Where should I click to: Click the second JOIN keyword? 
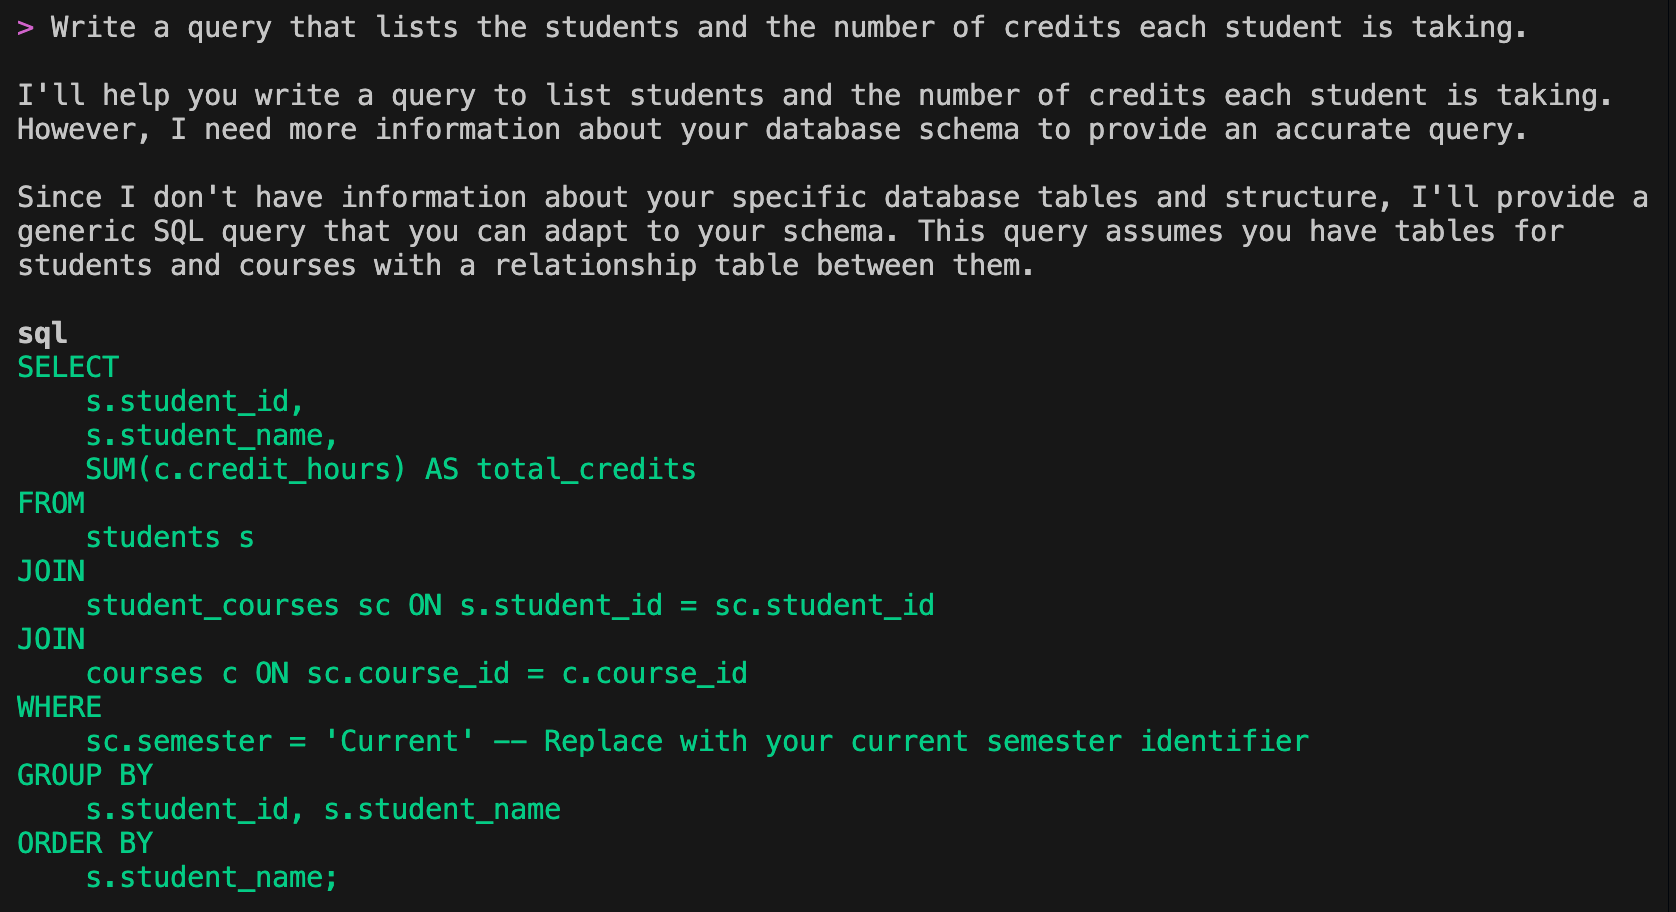(x=51, y=639)
